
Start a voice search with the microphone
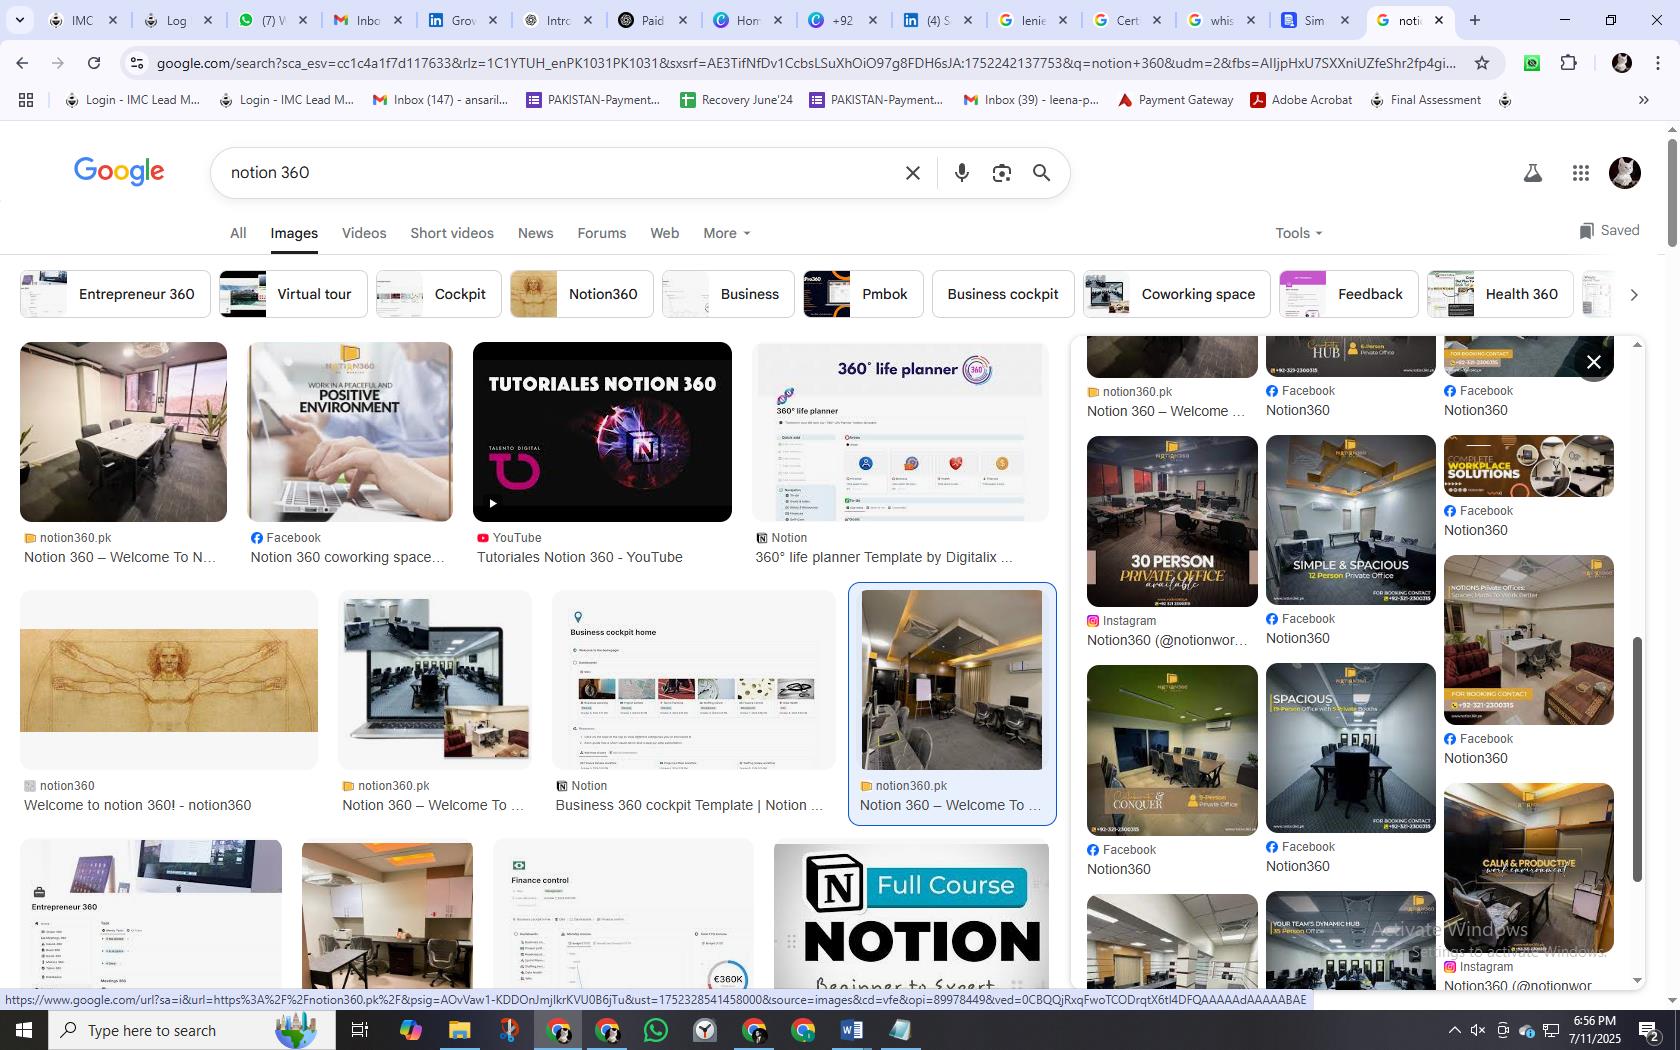click(961, 173)
